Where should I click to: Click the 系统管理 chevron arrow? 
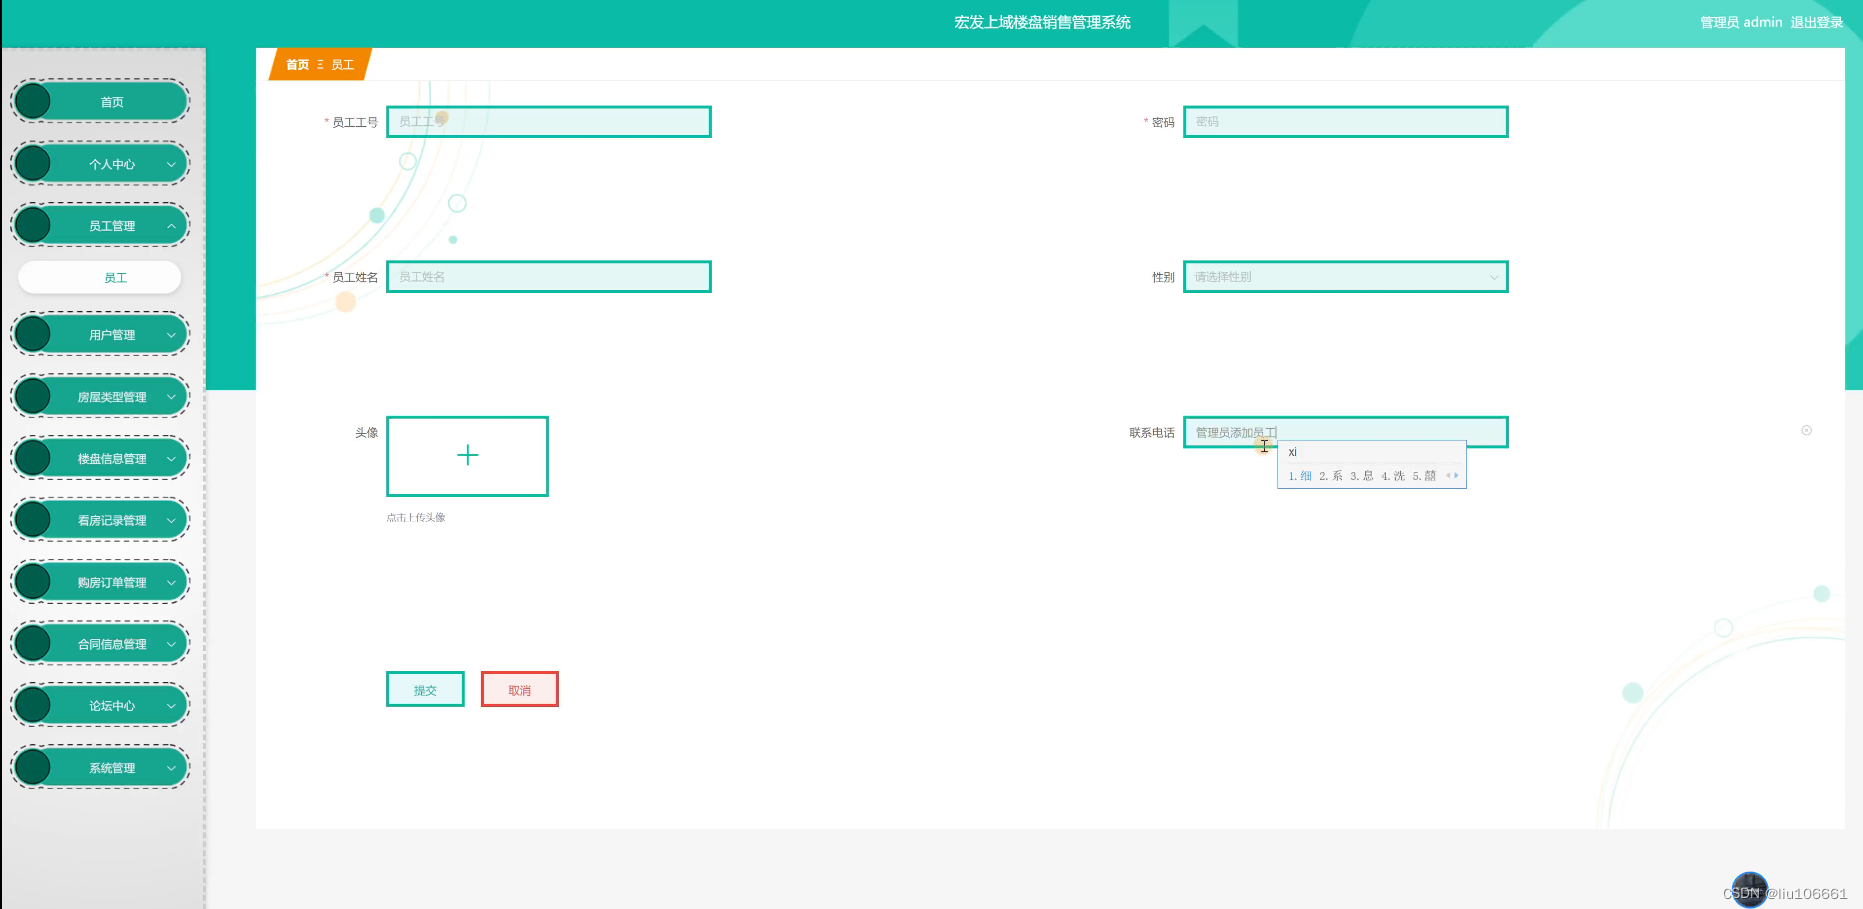171,768
